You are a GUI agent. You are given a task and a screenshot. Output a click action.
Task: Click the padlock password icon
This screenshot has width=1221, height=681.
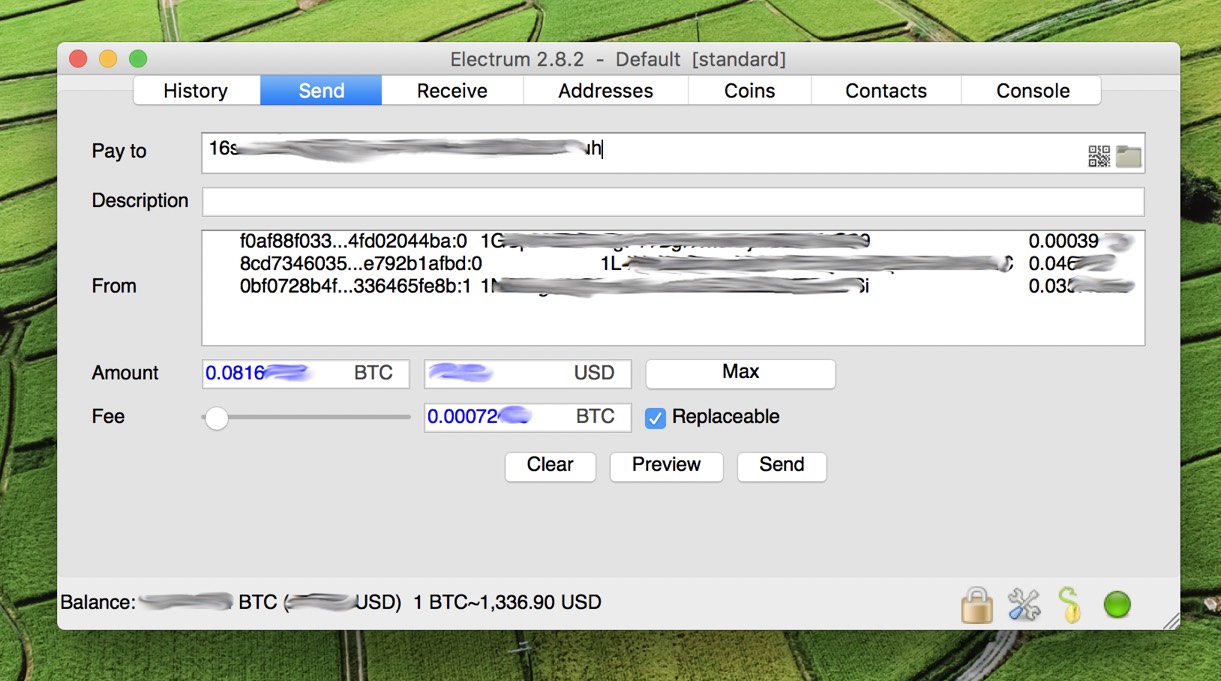[x=976, y=604]
